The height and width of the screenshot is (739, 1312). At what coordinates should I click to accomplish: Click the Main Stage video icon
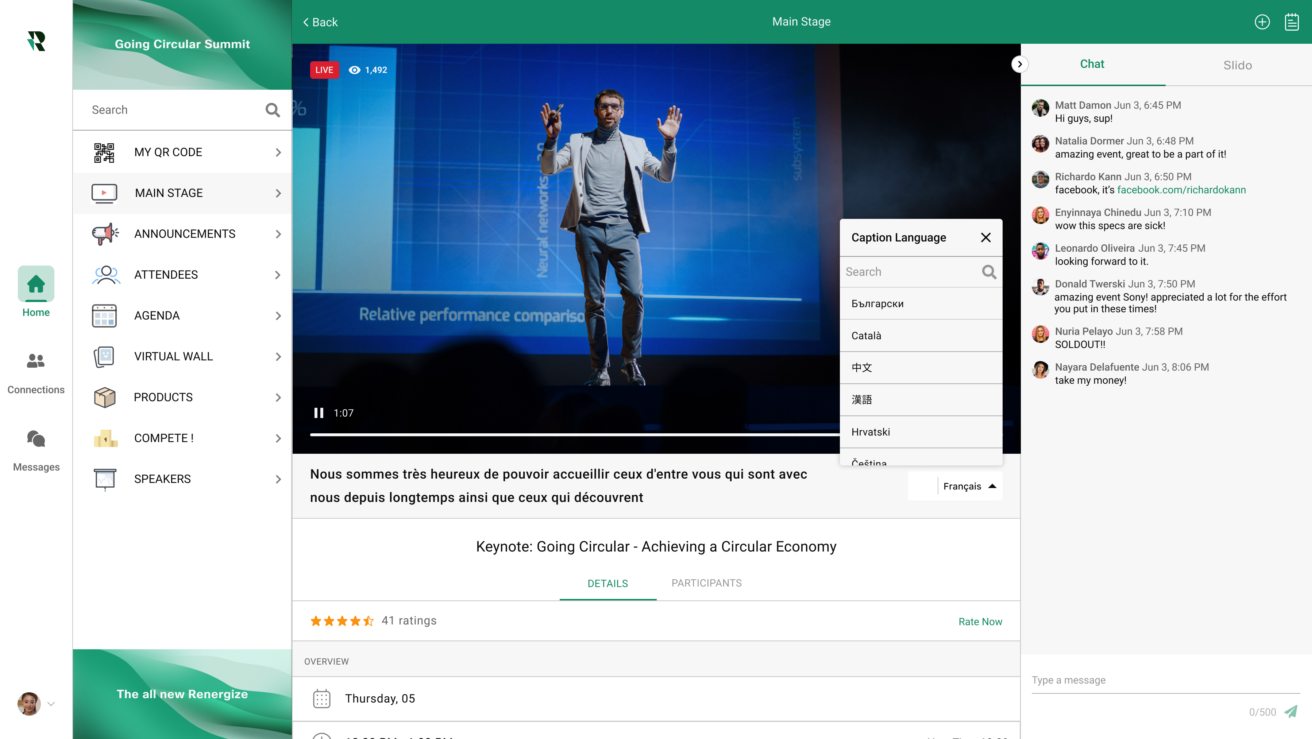[104, 193]
